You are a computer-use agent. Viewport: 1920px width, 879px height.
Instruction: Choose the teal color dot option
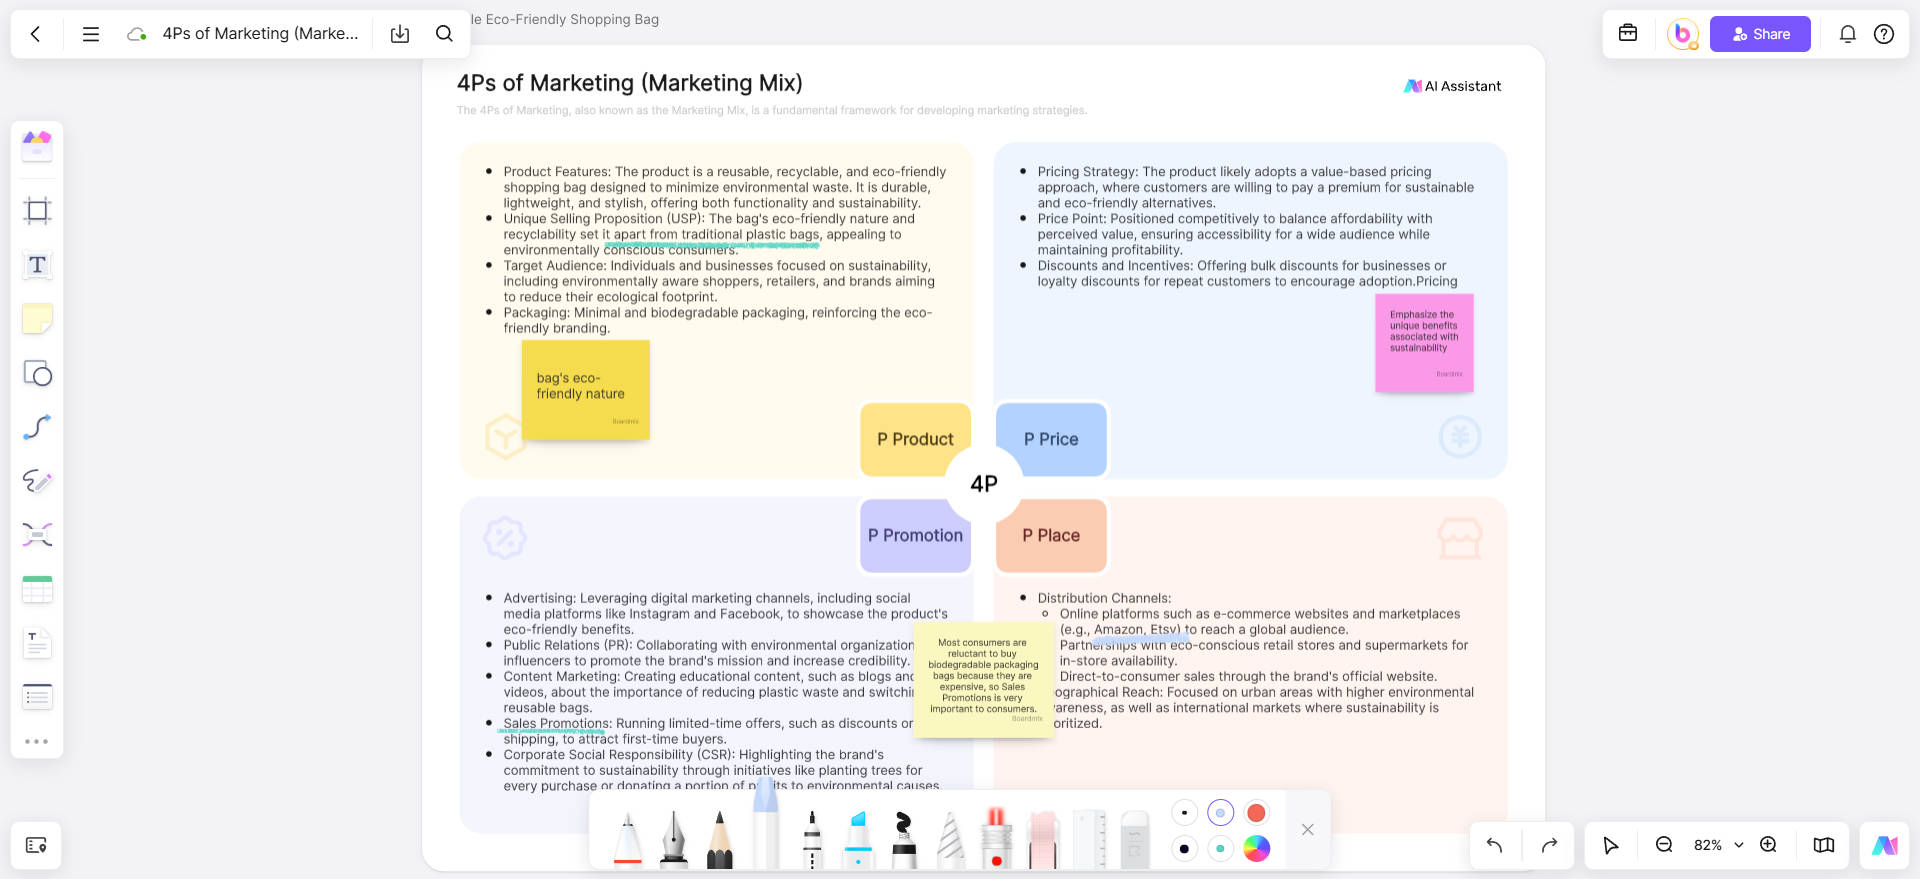coord(1220,849)
